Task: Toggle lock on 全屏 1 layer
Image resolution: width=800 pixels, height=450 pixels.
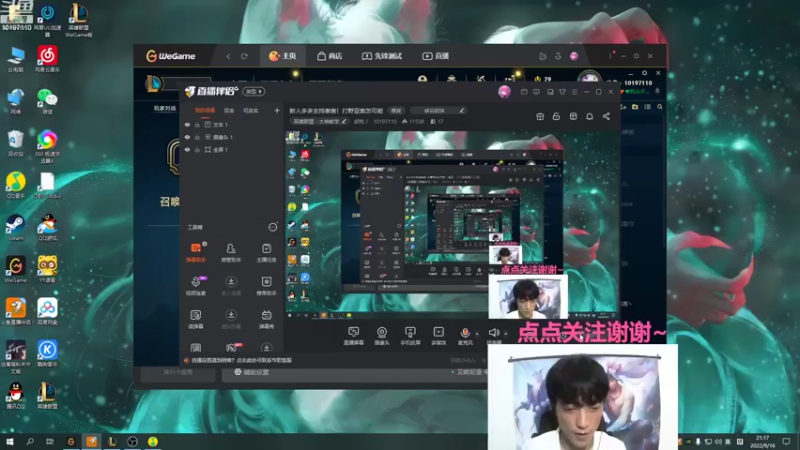Action: coord(197,149)
